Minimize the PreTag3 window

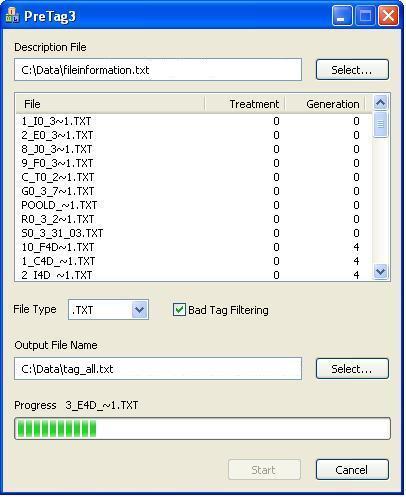[x=342, y=16]
